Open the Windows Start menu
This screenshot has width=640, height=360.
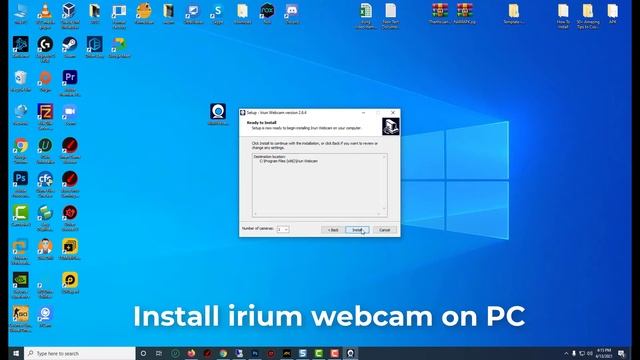[x=16, y=353]
